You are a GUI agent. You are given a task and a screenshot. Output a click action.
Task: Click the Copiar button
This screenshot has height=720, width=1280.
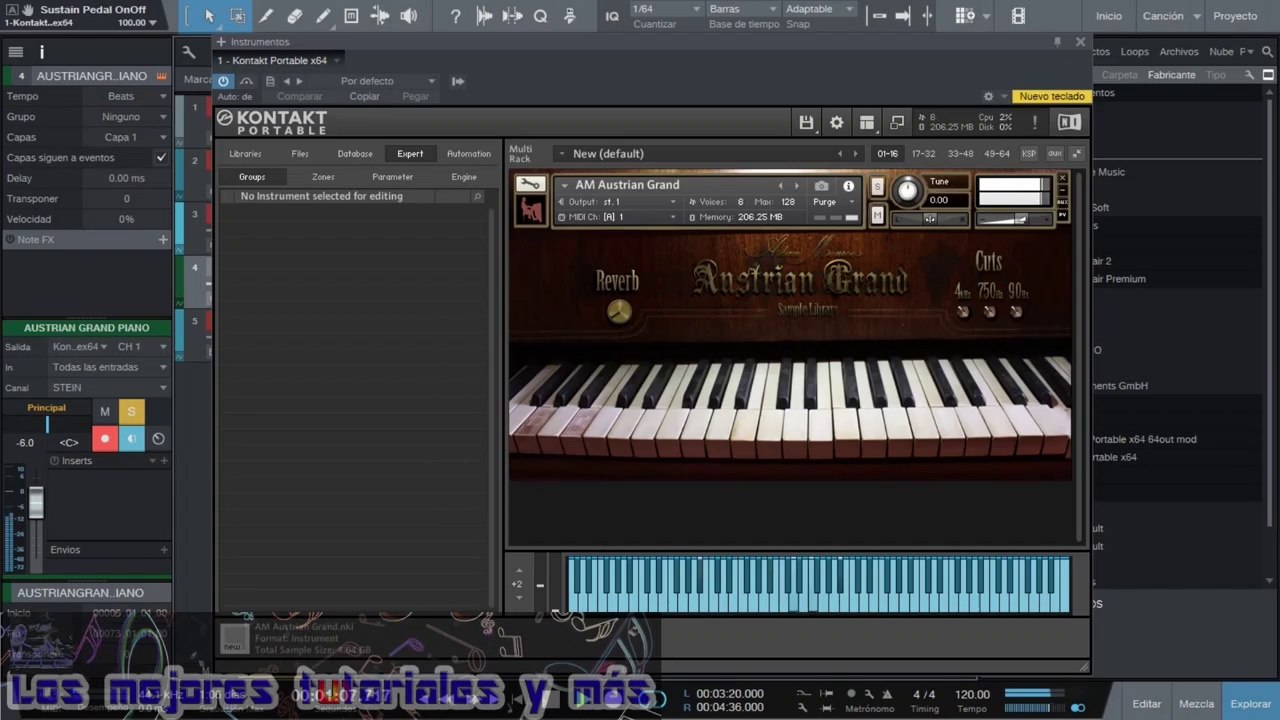[364, 96]
